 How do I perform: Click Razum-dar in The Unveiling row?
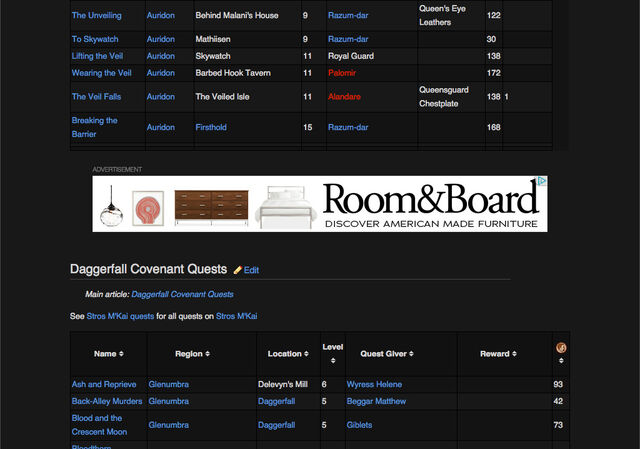click(x=348, y=16)
